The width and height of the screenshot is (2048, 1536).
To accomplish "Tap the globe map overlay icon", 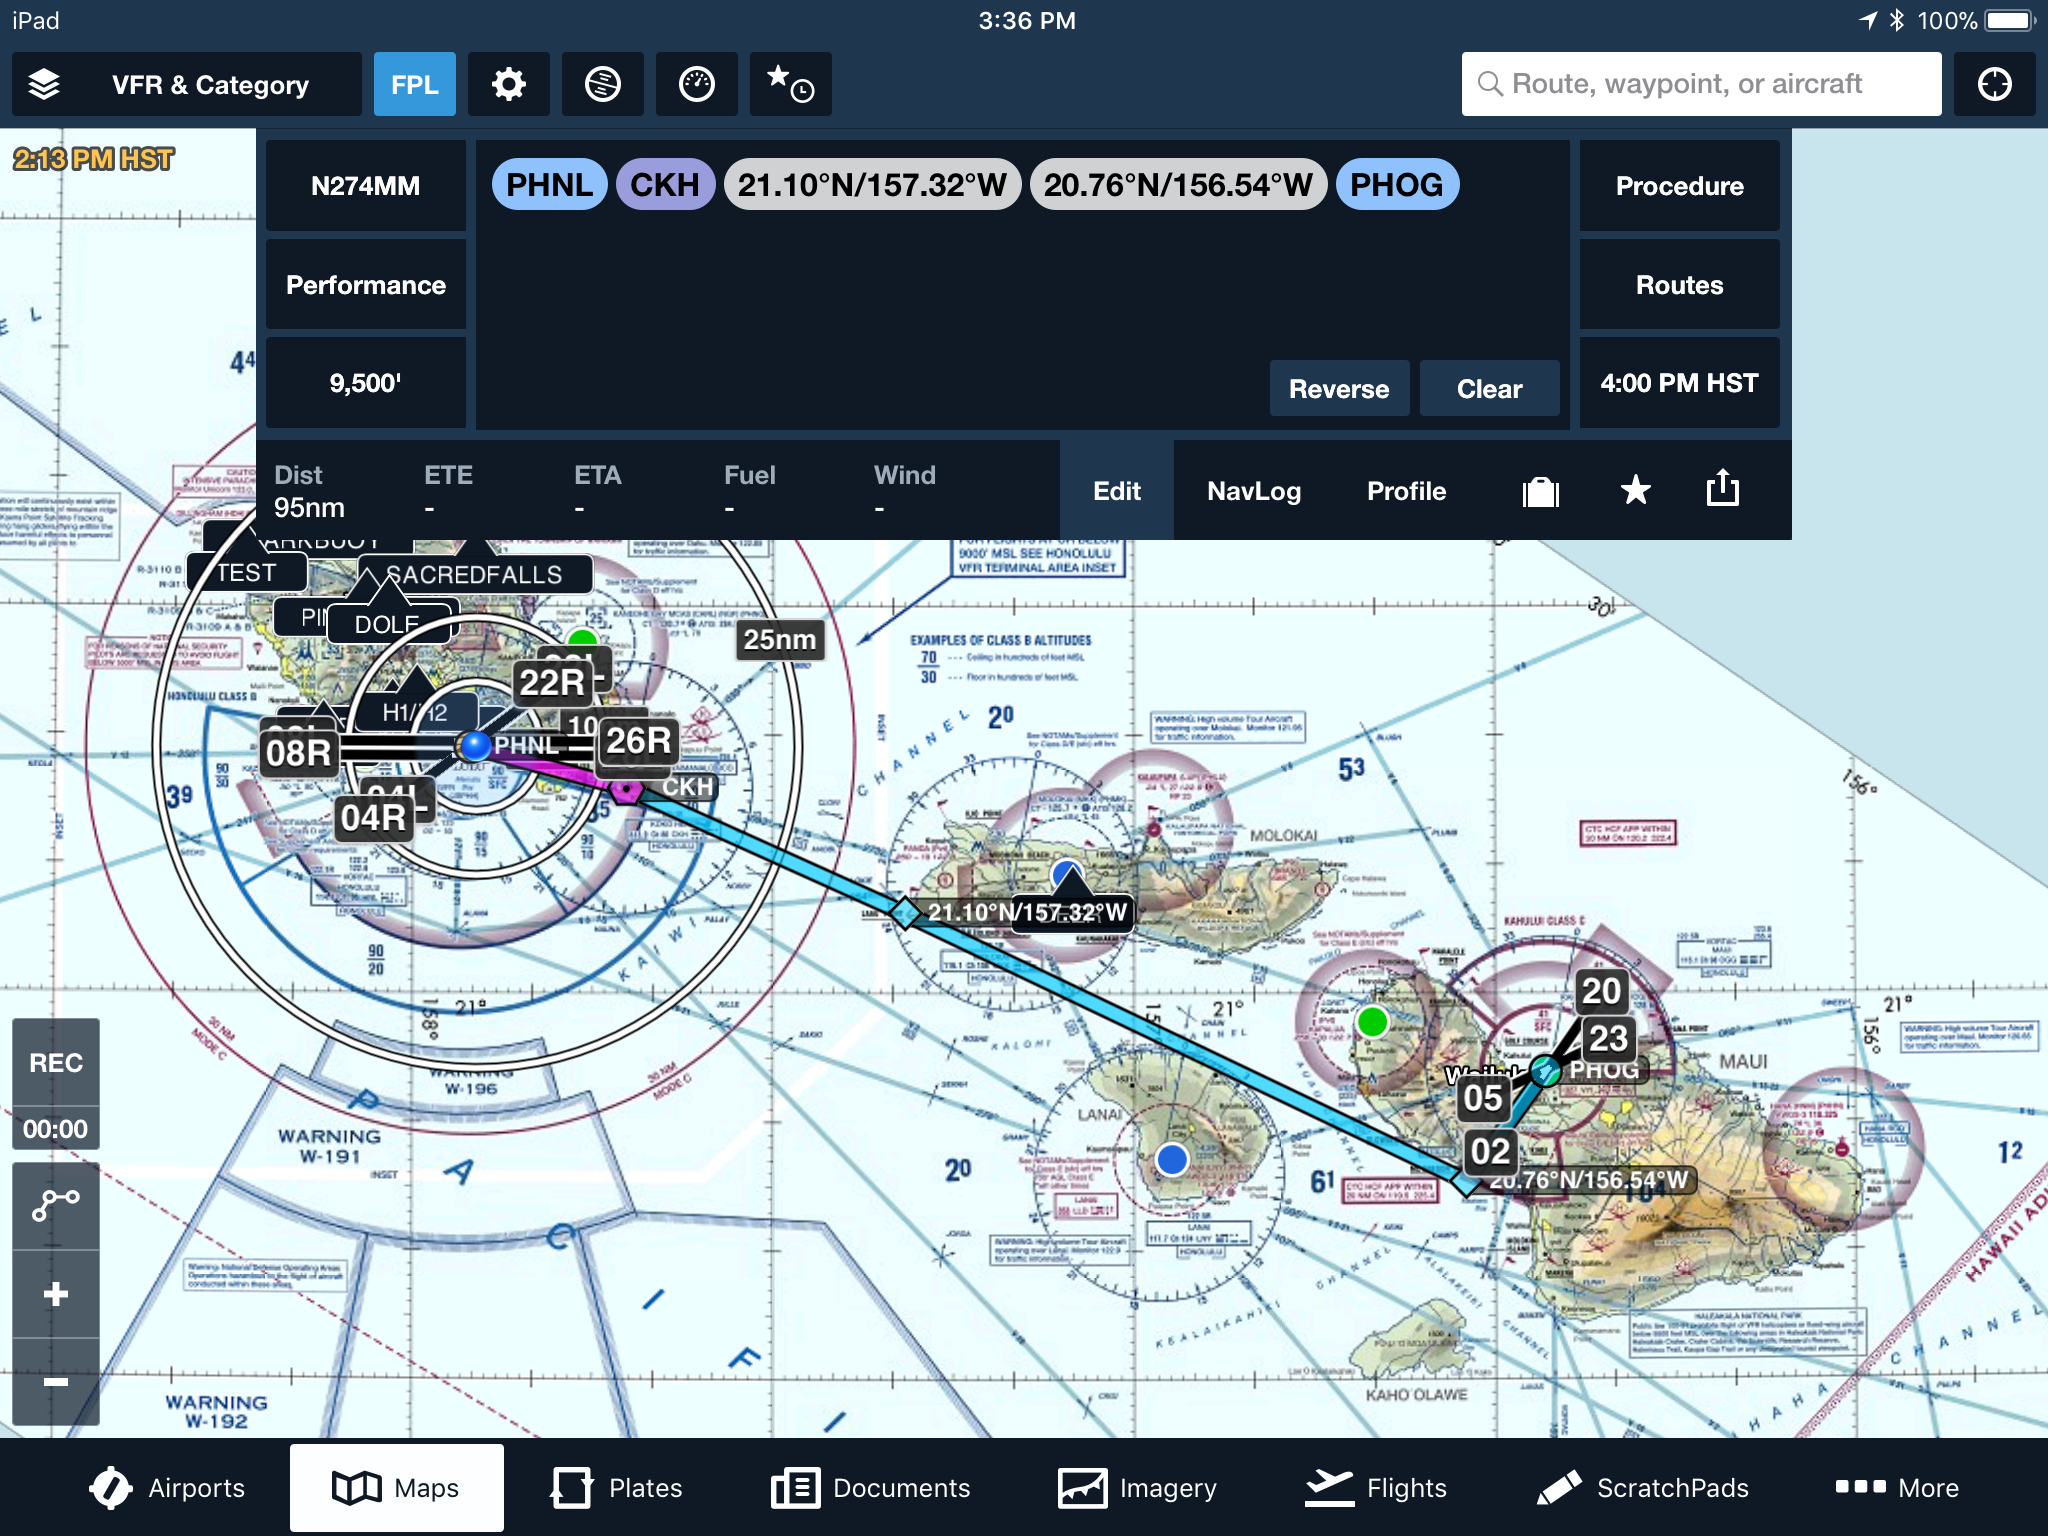I will click(x=602, y=84).
